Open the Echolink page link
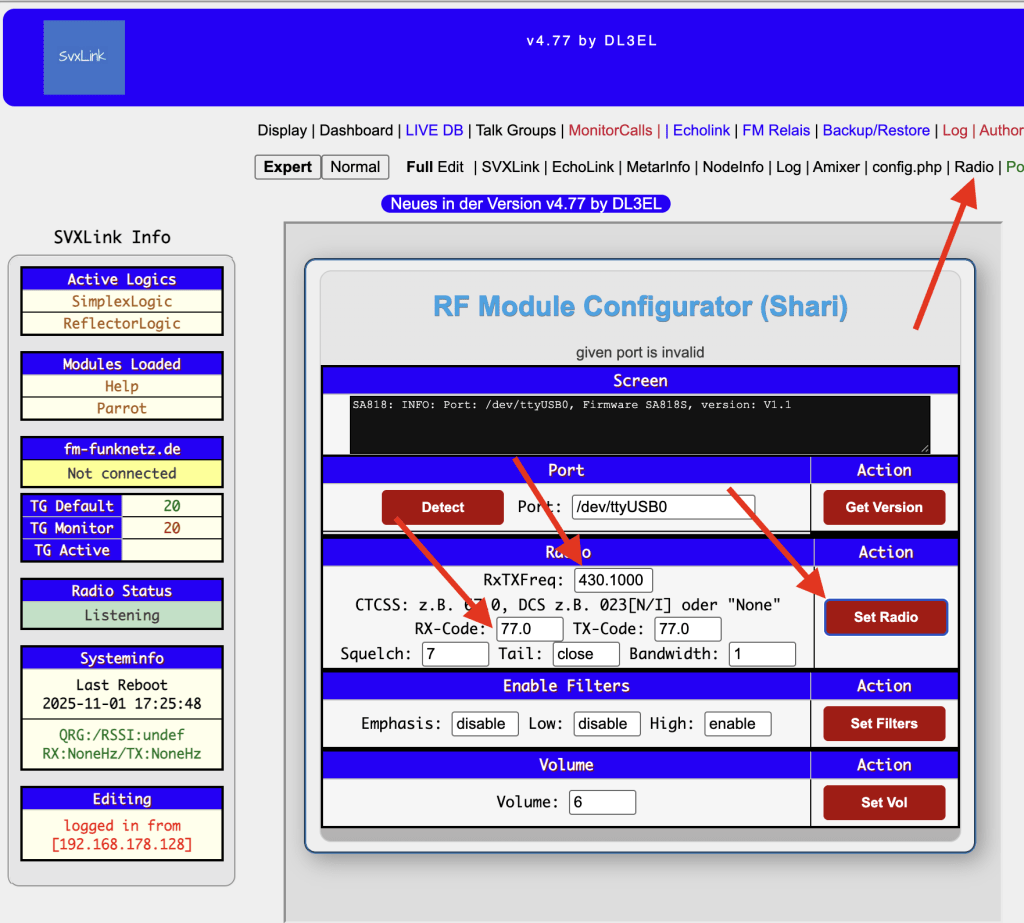The image size is (1024, 923). pos(701,130)
